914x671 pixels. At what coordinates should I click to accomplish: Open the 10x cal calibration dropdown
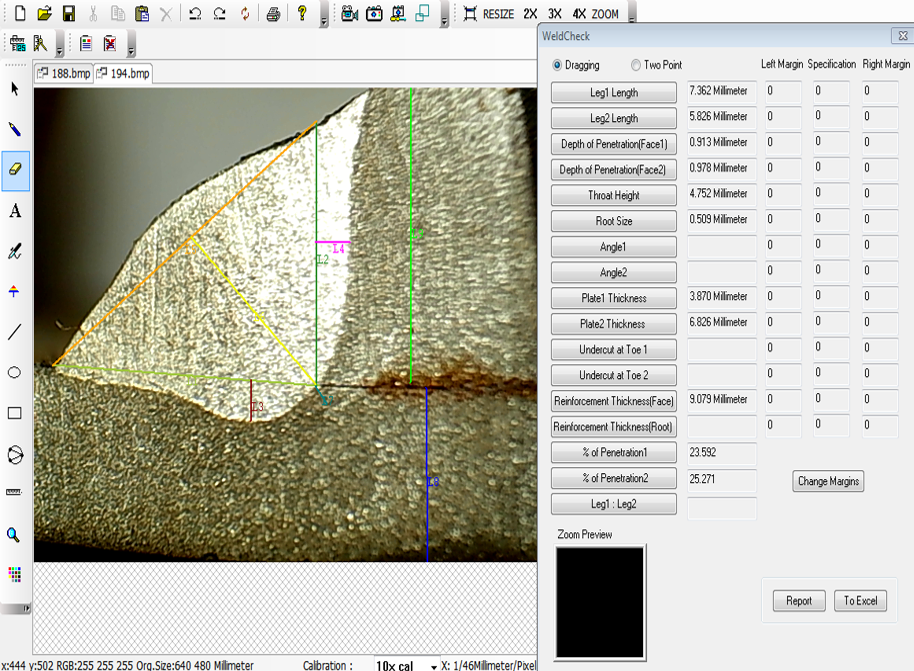coord(434,665)
